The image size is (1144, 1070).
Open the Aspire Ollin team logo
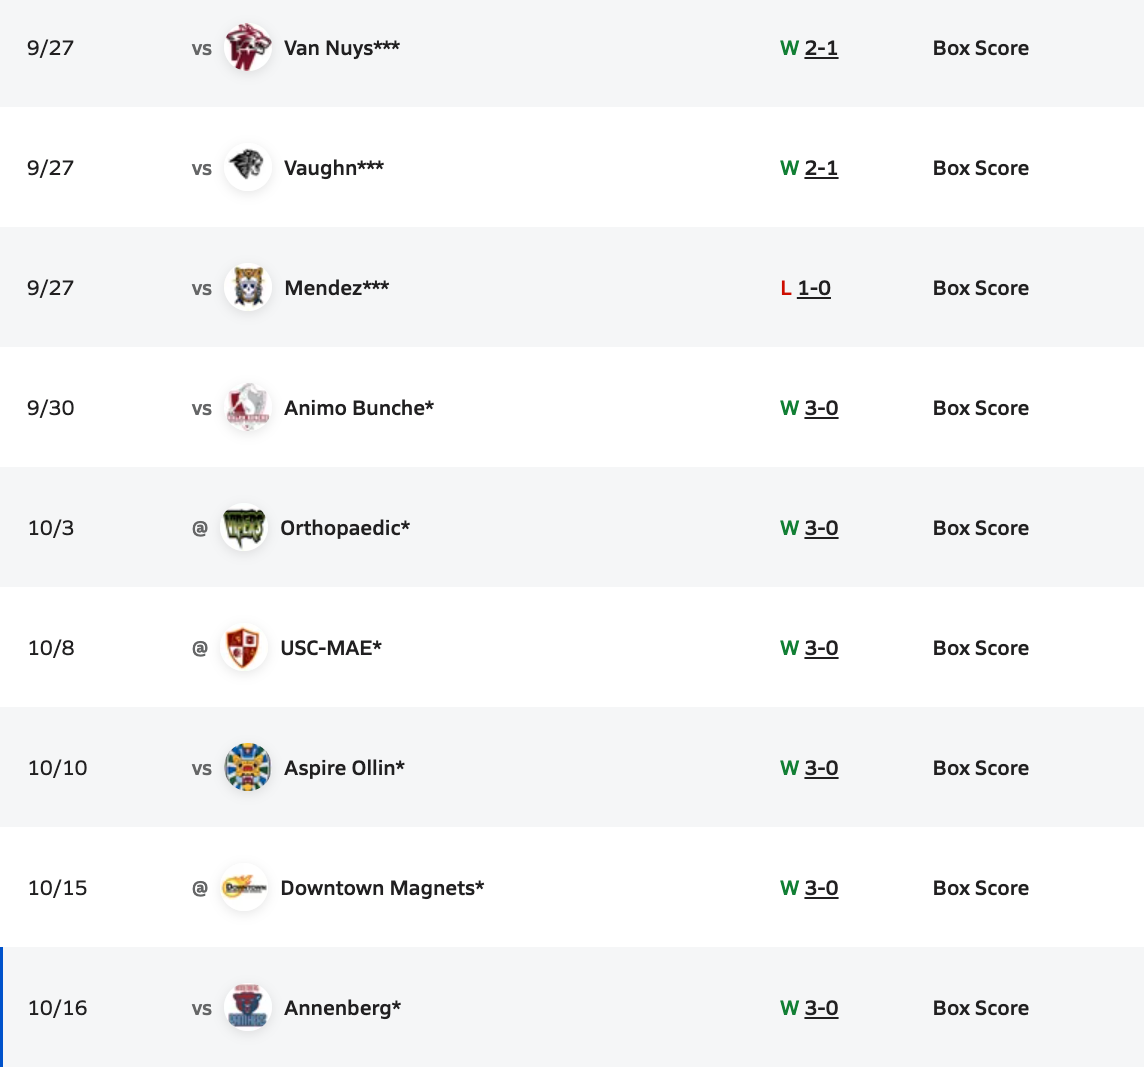[247, 768]
